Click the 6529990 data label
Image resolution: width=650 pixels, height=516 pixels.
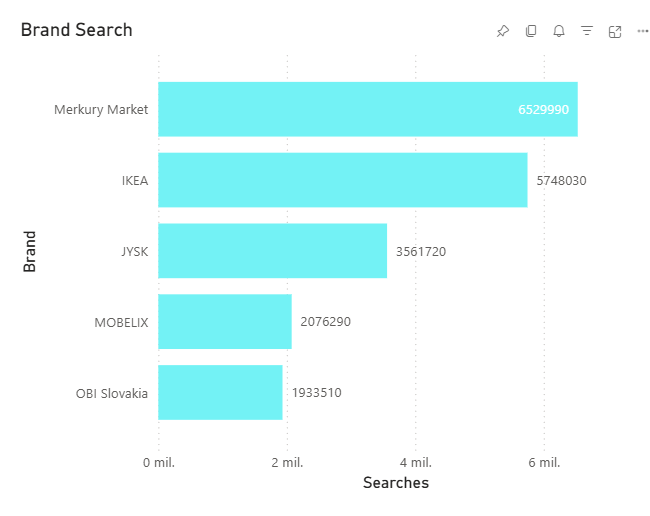pyautogui.click(x=543, y=109)
